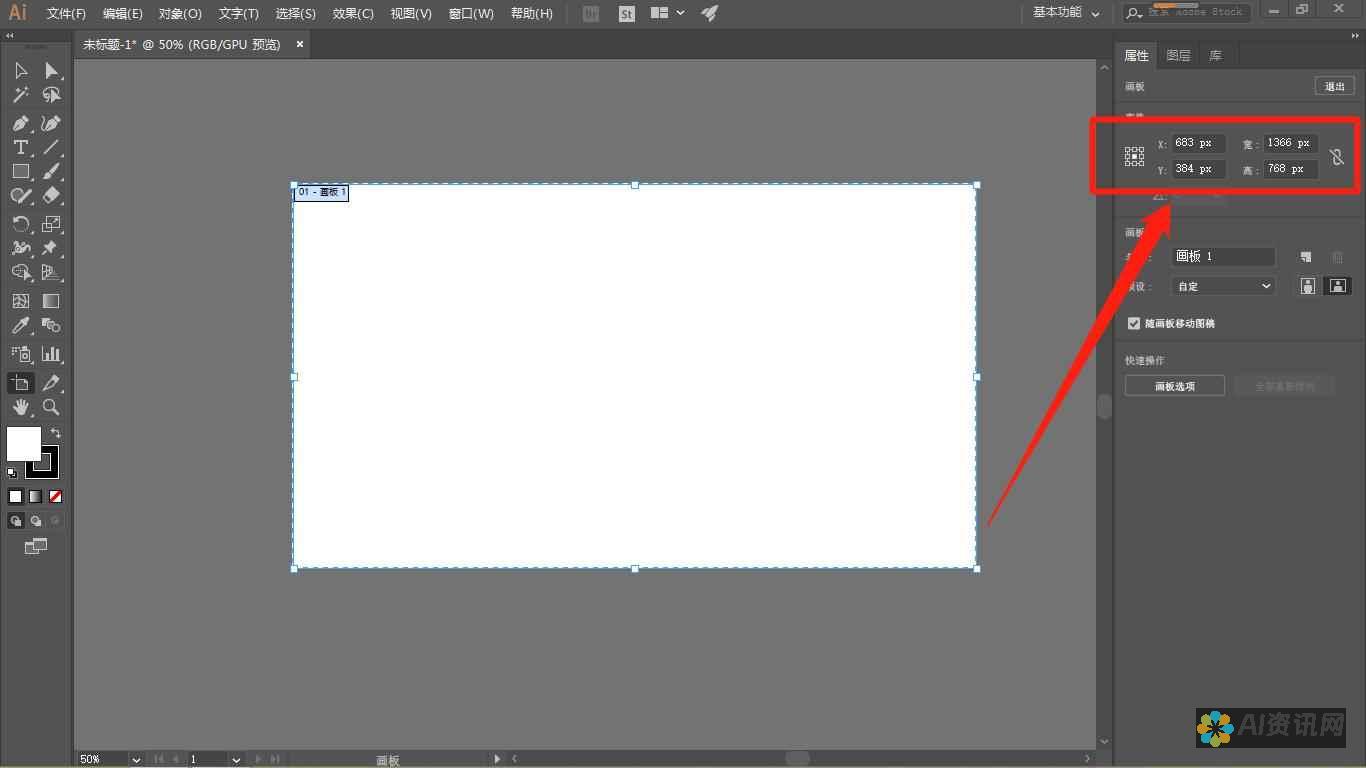Select the Rectangle tool
Image resolution: width=1366 pixels, height=768 pixels.
(x=20, y=171)
